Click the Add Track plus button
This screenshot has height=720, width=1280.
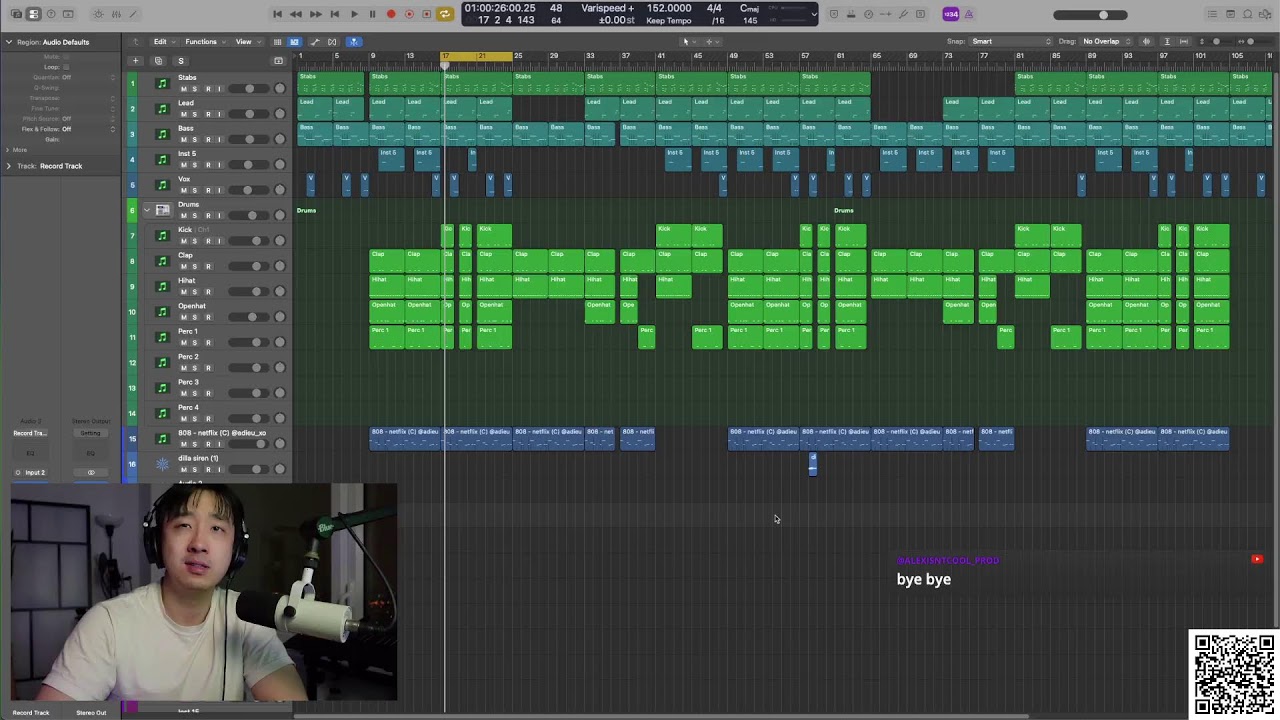coord(135,61)
